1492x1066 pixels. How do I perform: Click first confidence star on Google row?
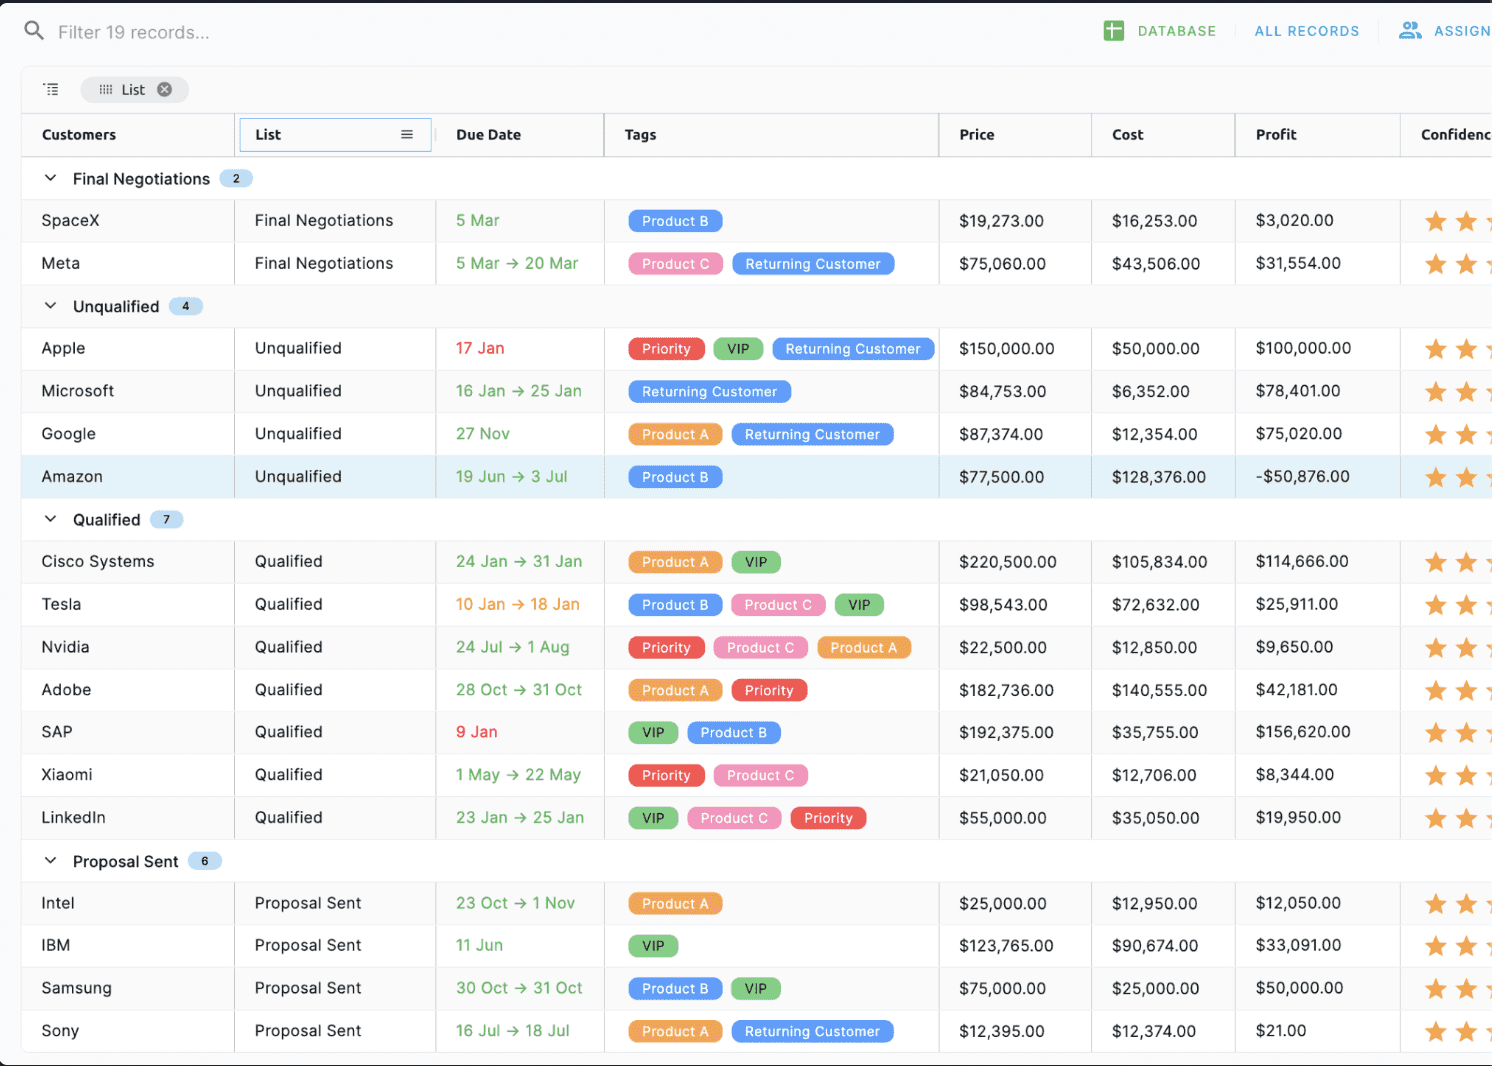click(x=1436, y=434)
